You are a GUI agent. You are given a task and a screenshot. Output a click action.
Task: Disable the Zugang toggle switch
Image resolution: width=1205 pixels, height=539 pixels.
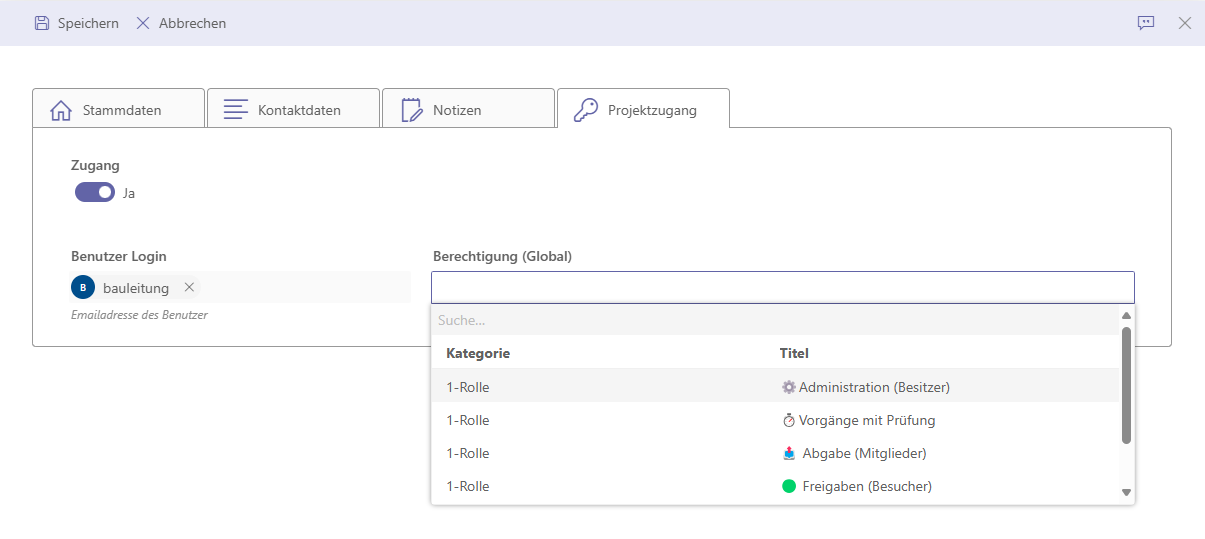click(95, 192)
